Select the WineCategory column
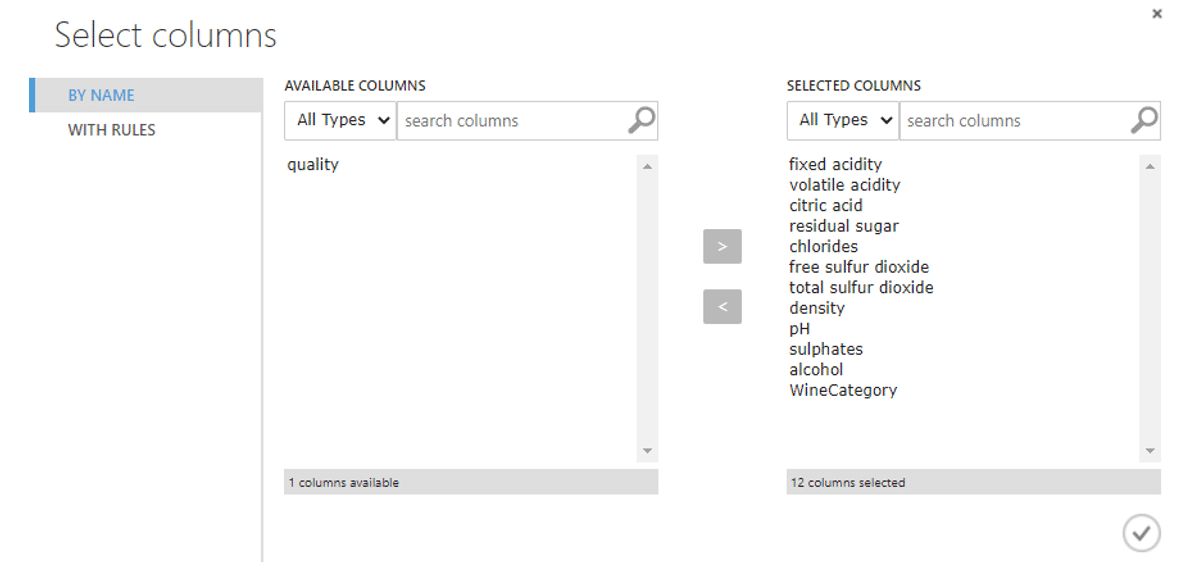1188x570 pixels. click(x=843, y=391)
